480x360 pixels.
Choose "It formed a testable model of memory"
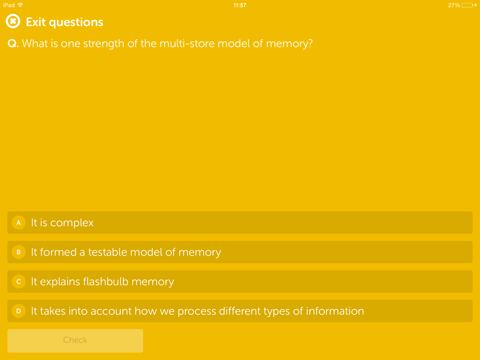pyautogui.click(x=240, y=252)
